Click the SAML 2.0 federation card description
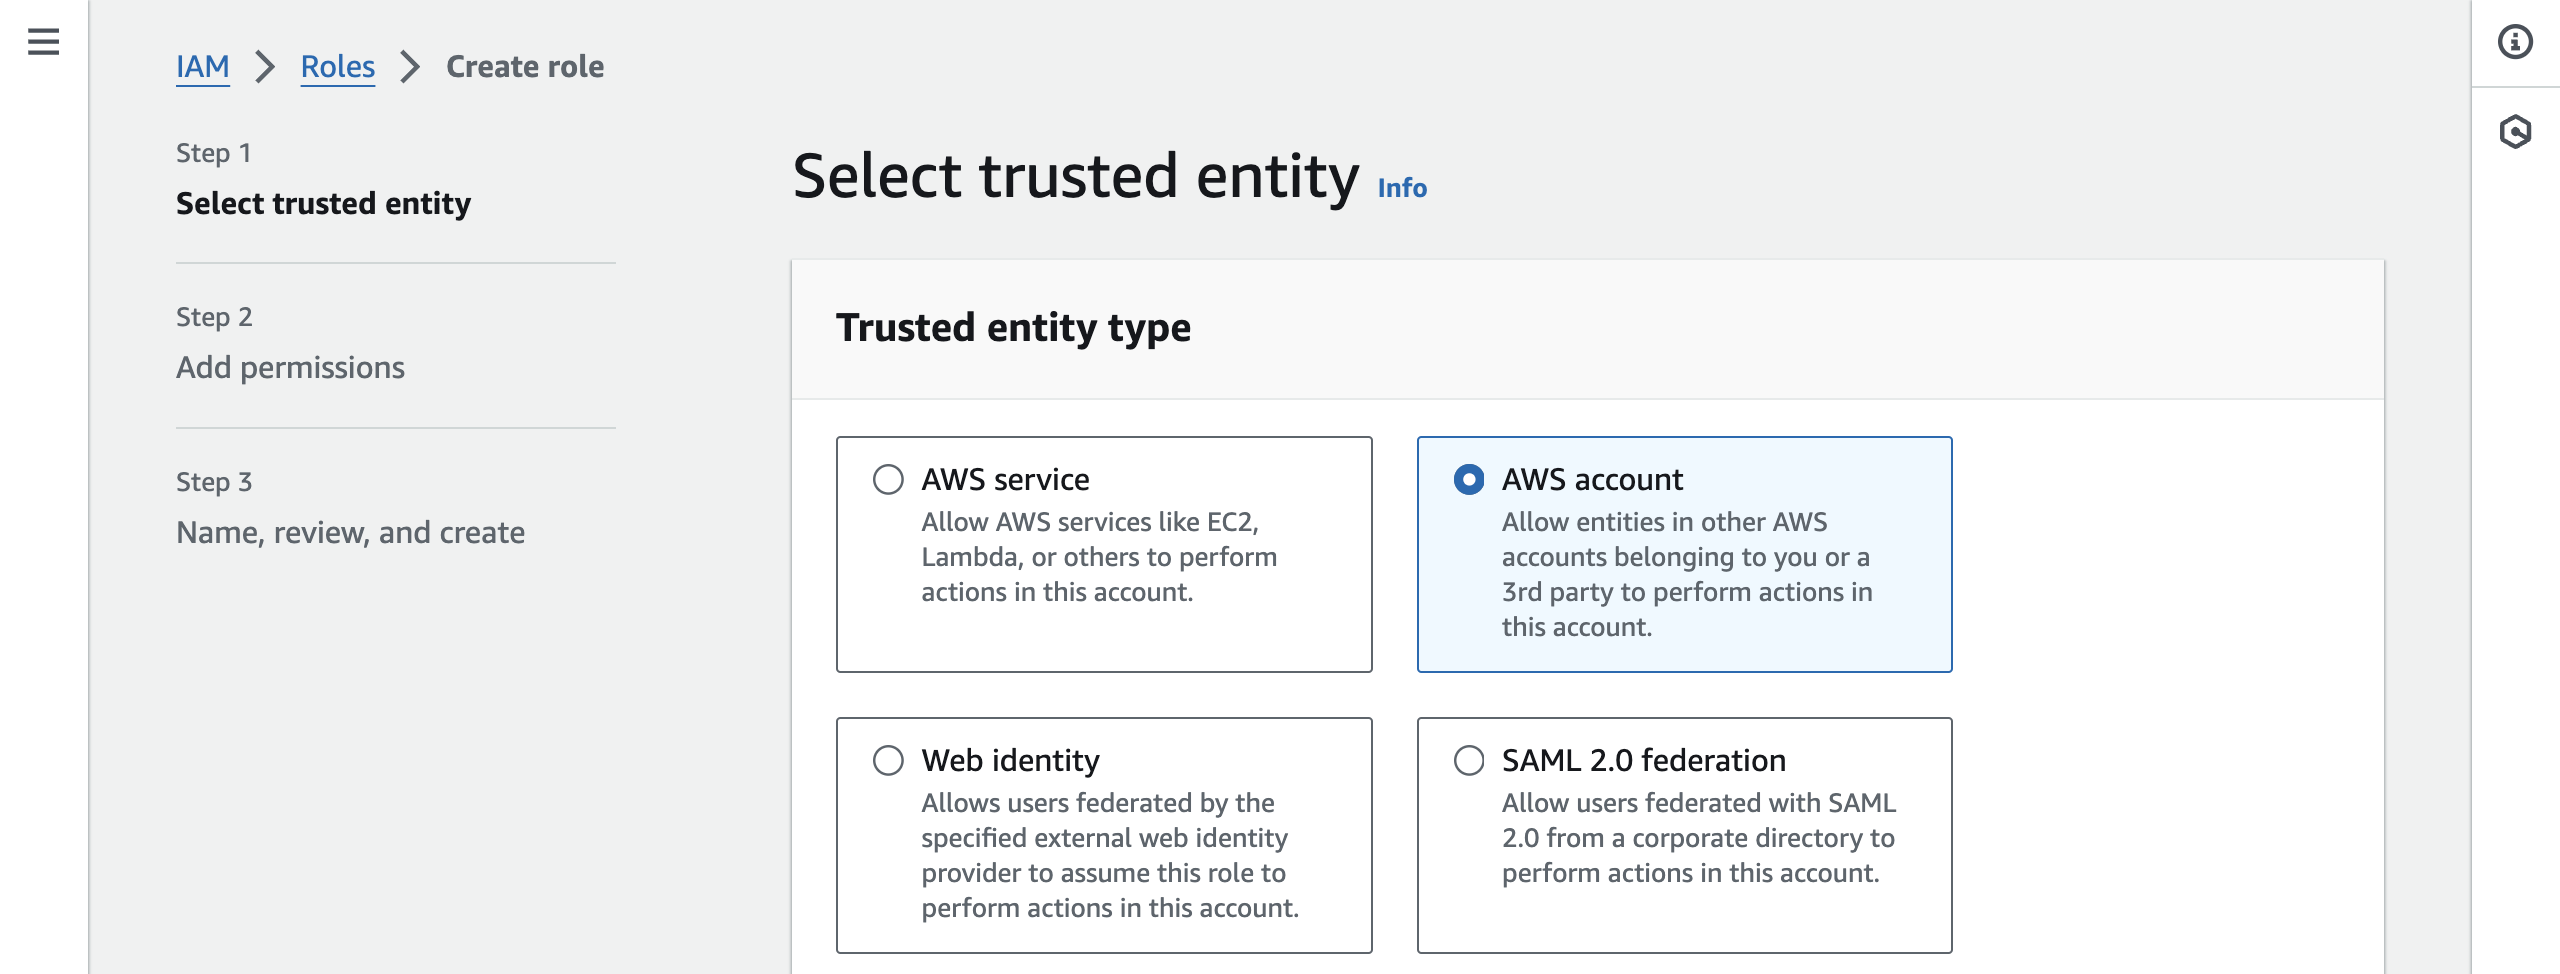 [x=1698, y=838]
